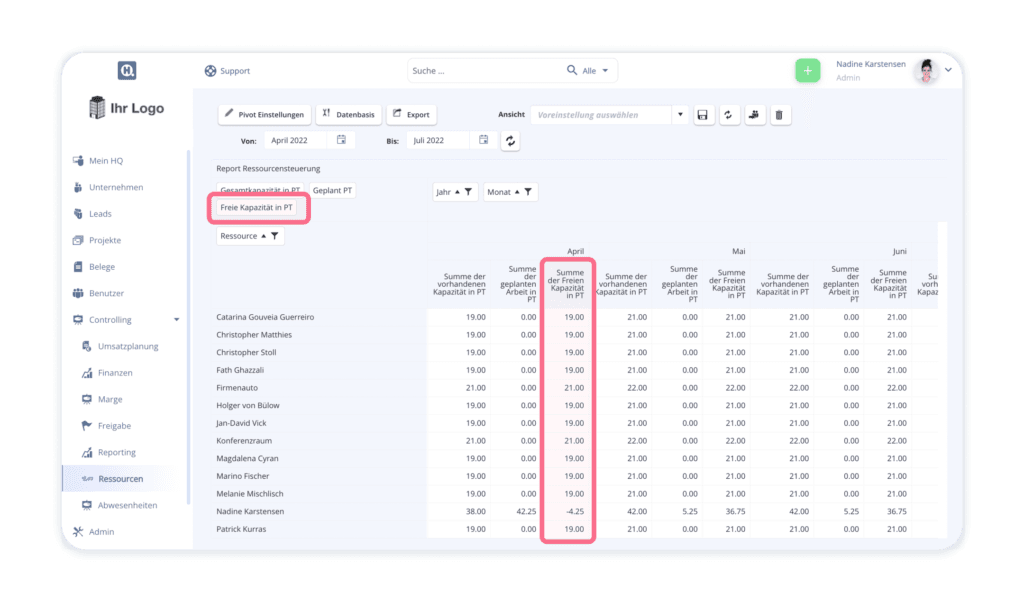Select the Freie Kapazität in PT field
The image size is (1024, 602).
pos(257,208)
